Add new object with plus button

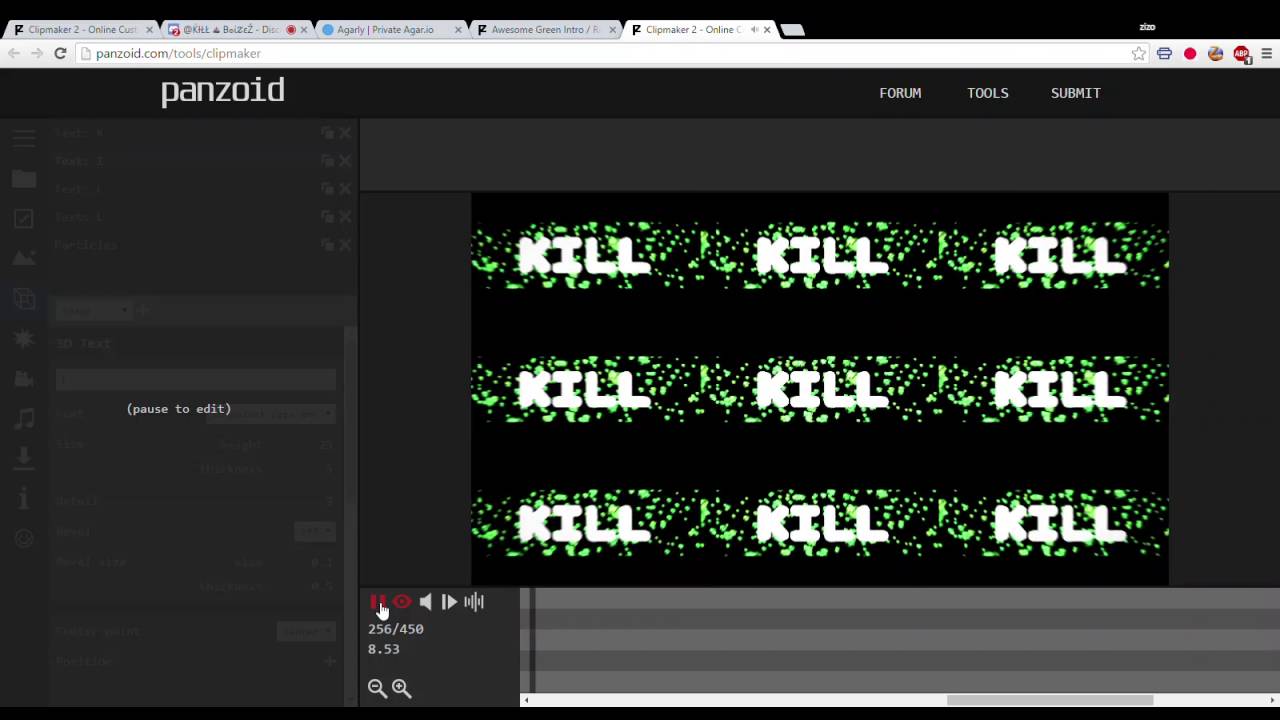pos(142,311)
